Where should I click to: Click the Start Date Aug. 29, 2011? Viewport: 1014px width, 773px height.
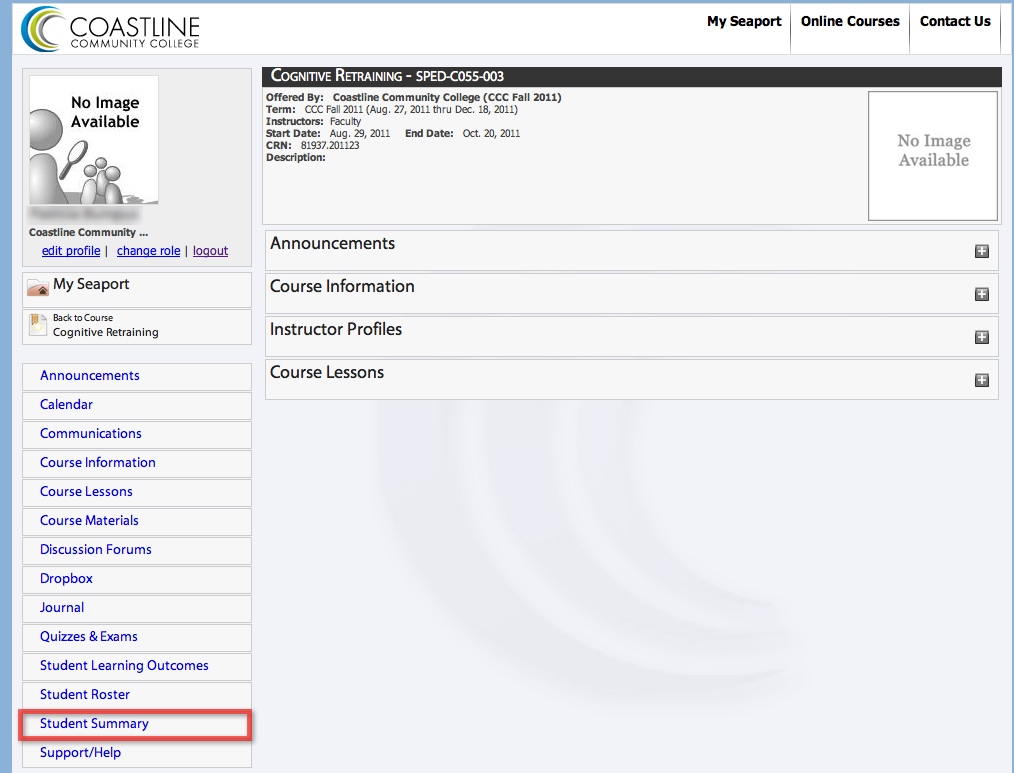coord(360,133)
